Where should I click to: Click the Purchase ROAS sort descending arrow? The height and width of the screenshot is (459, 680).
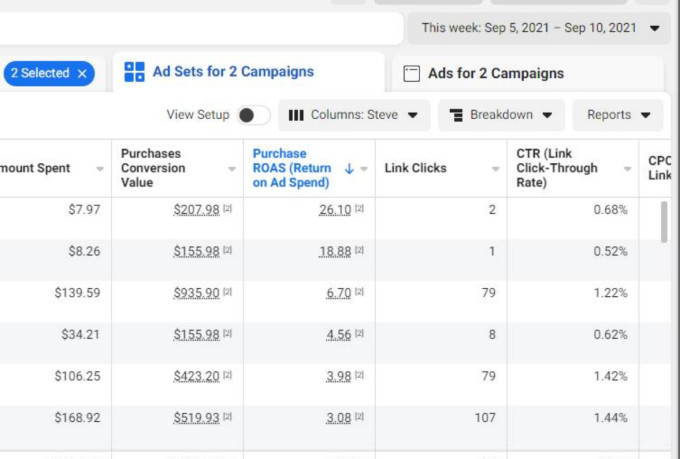[x=349, y=168]
